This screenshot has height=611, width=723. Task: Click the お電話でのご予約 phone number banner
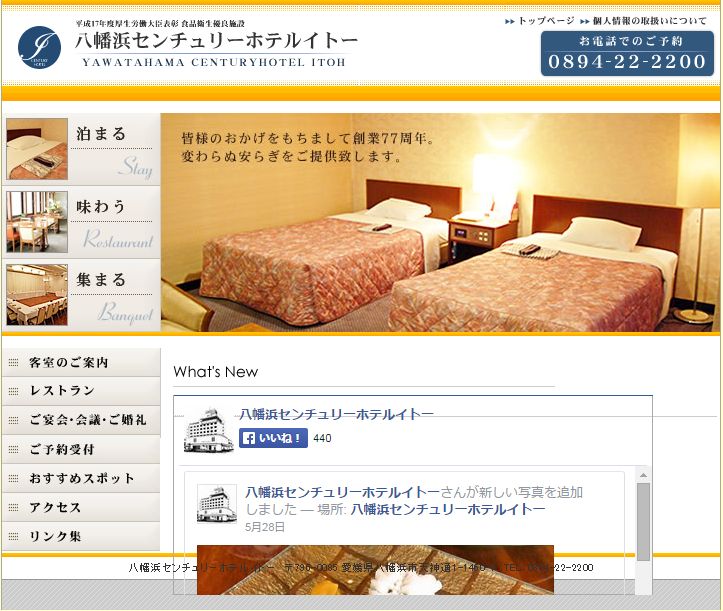pyautogui.click(x=628, y=53)
